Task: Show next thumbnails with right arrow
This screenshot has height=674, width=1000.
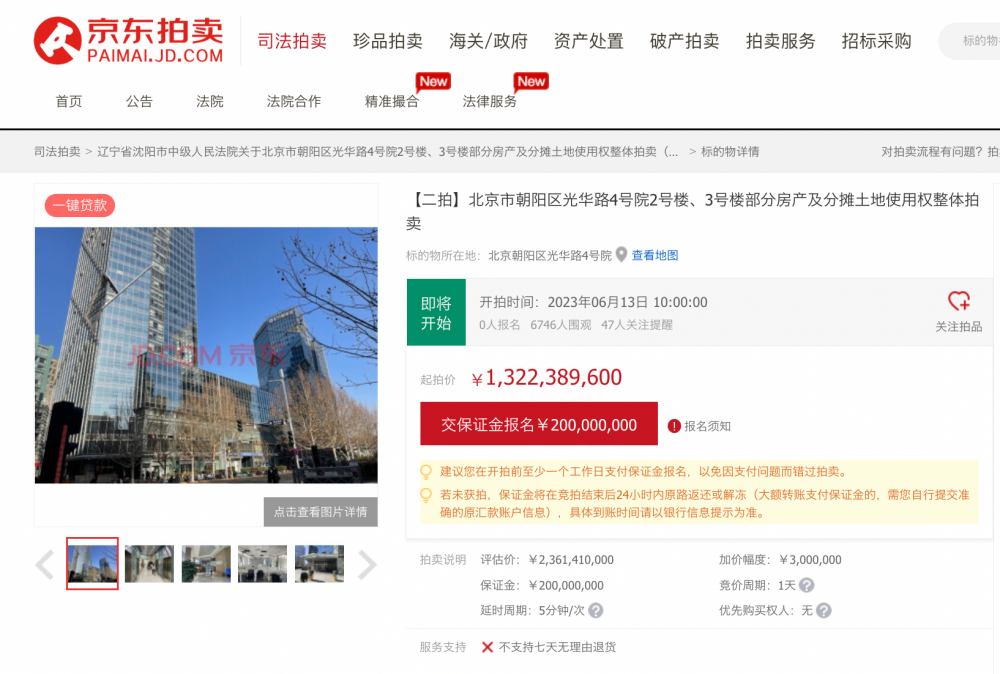Action: [x=367, y=564]
